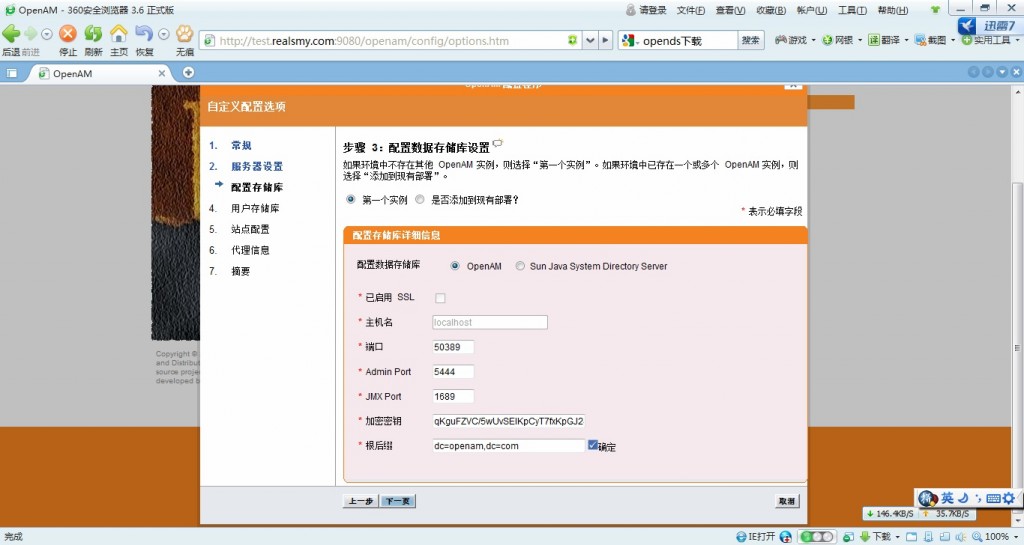Click the 下一页 next button
1024x545 pixels.
point(398,501)
